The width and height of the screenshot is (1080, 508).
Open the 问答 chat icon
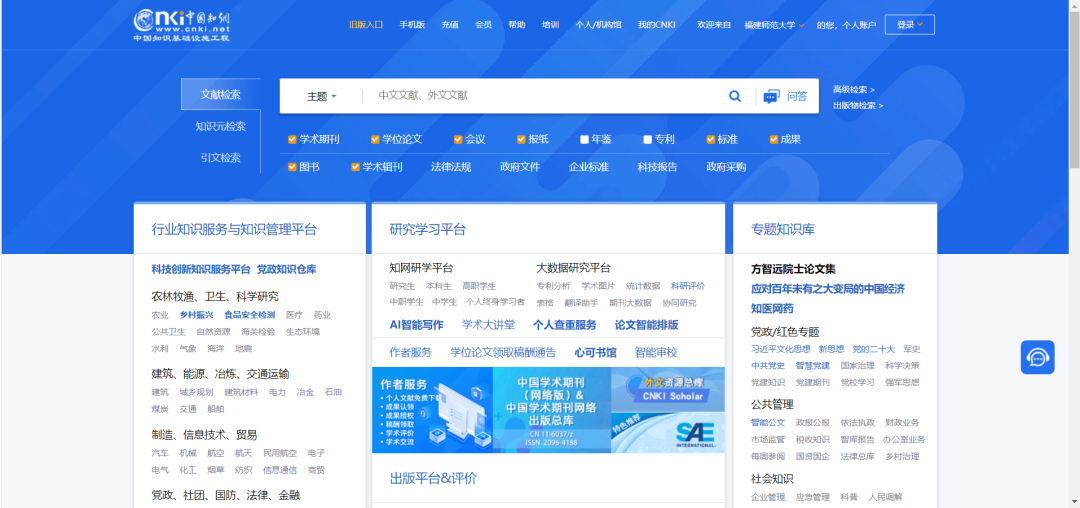771,96
